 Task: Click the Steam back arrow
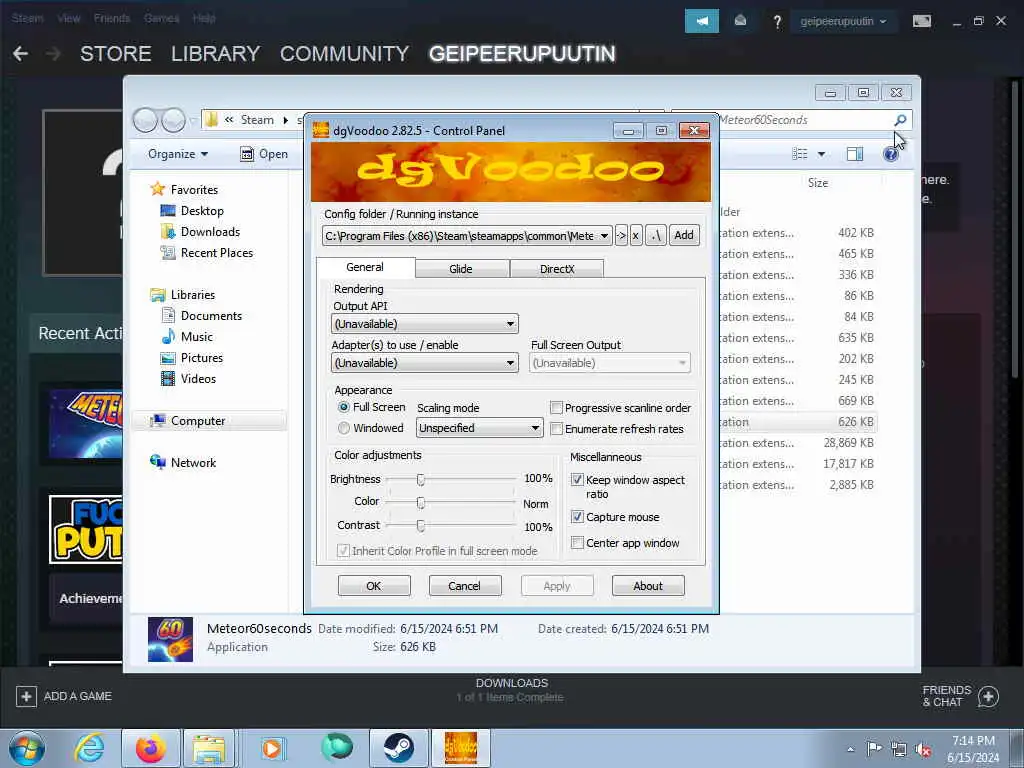[x=20, y=54]
